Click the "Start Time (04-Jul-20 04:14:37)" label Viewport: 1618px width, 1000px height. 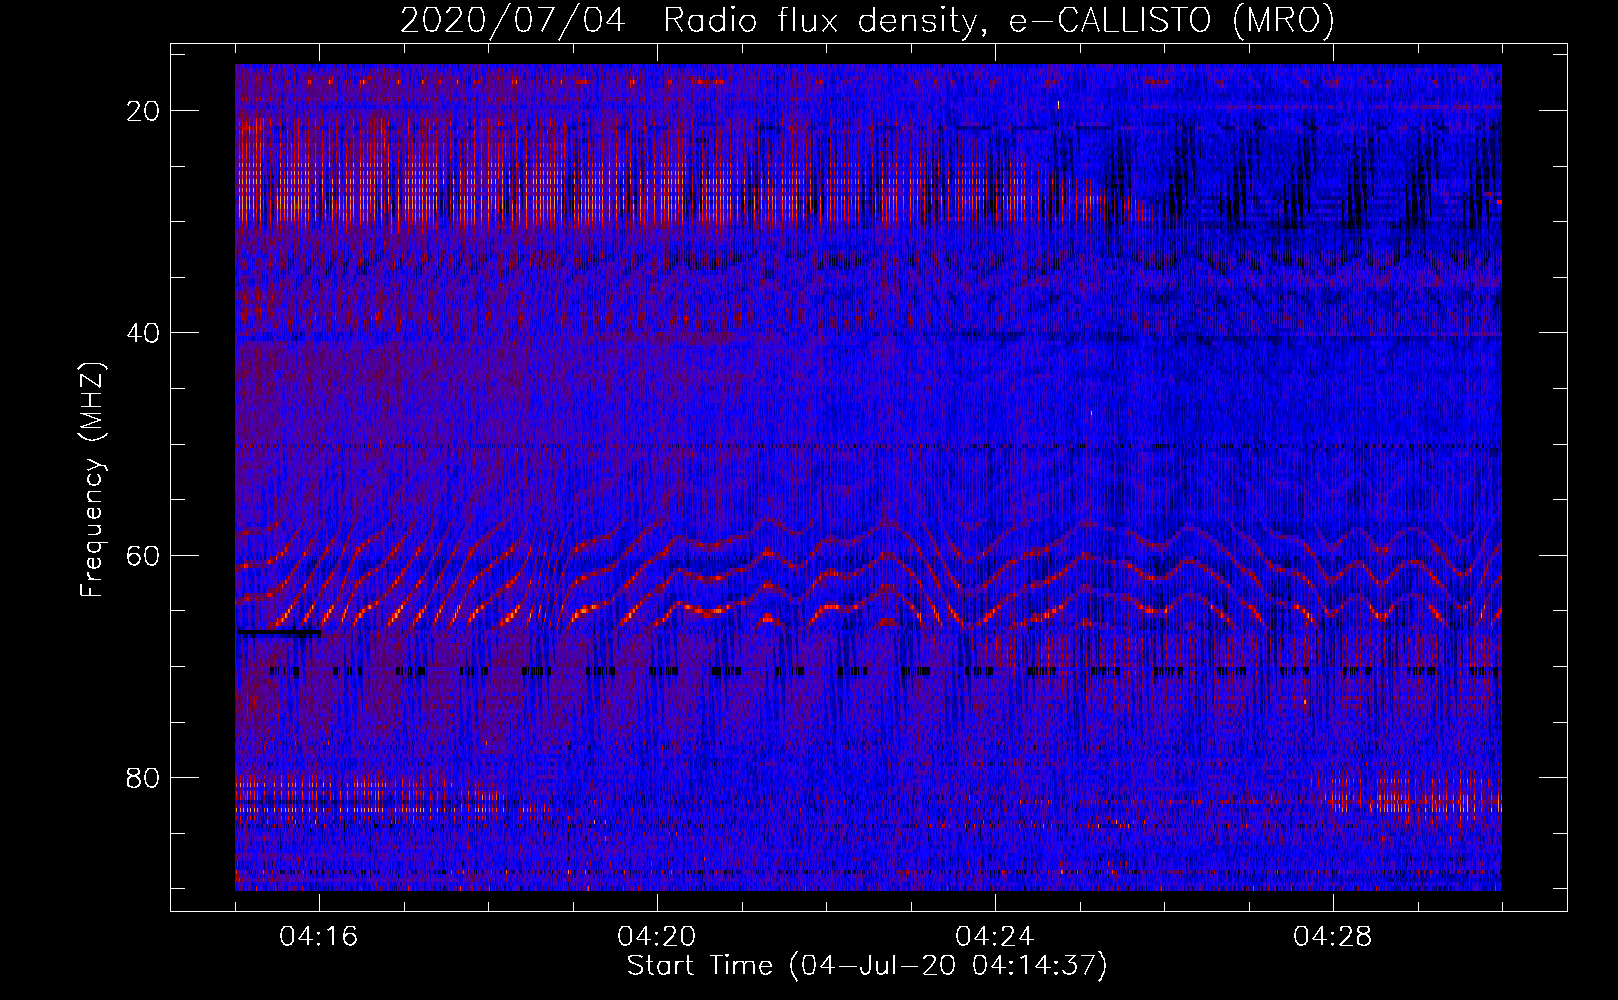point(867,966)
